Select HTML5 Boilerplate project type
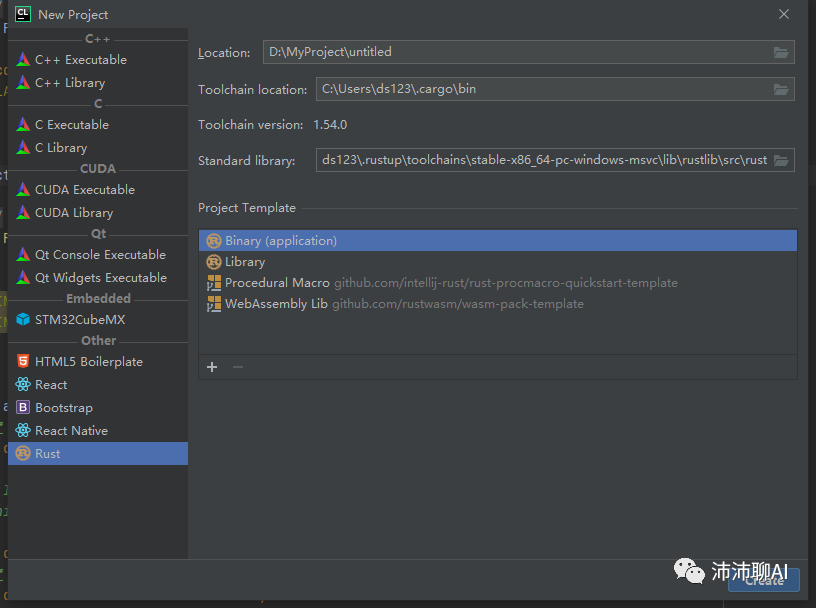 [98, 362]
